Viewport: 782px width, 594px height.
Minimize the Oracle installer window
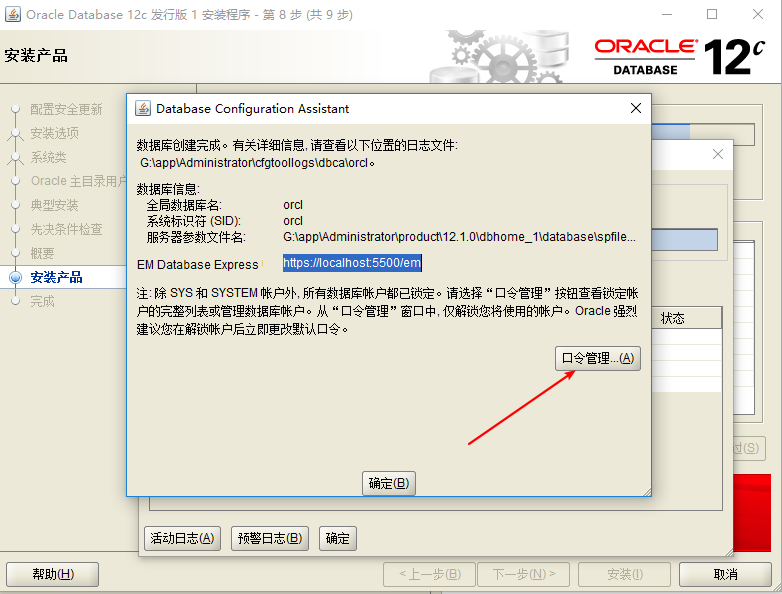coord(667,14)
